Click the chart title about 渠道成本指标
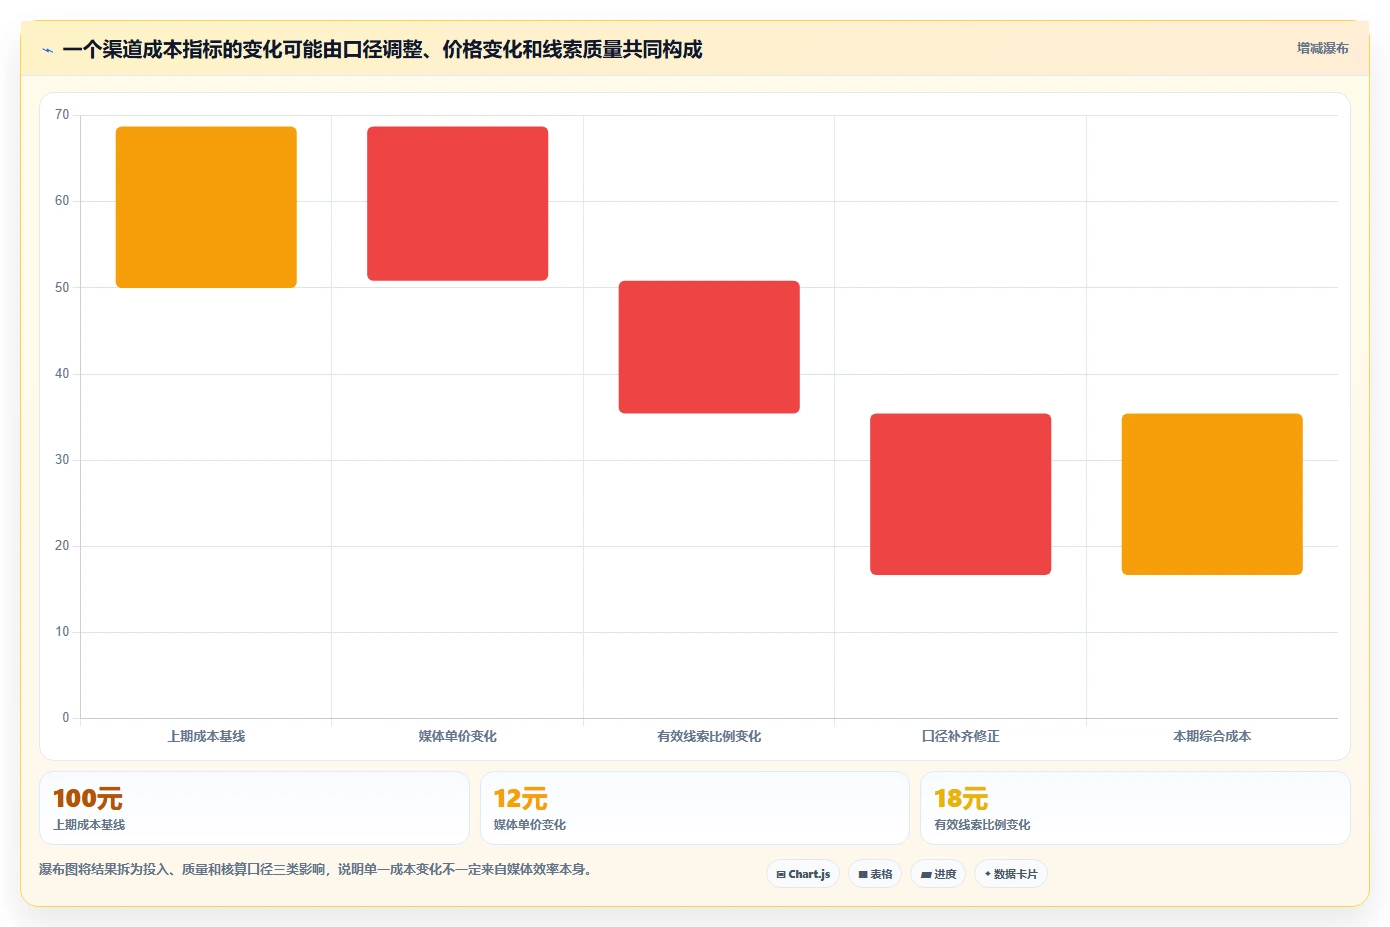This screenshot has height=927, width=1390. (382, 49)
